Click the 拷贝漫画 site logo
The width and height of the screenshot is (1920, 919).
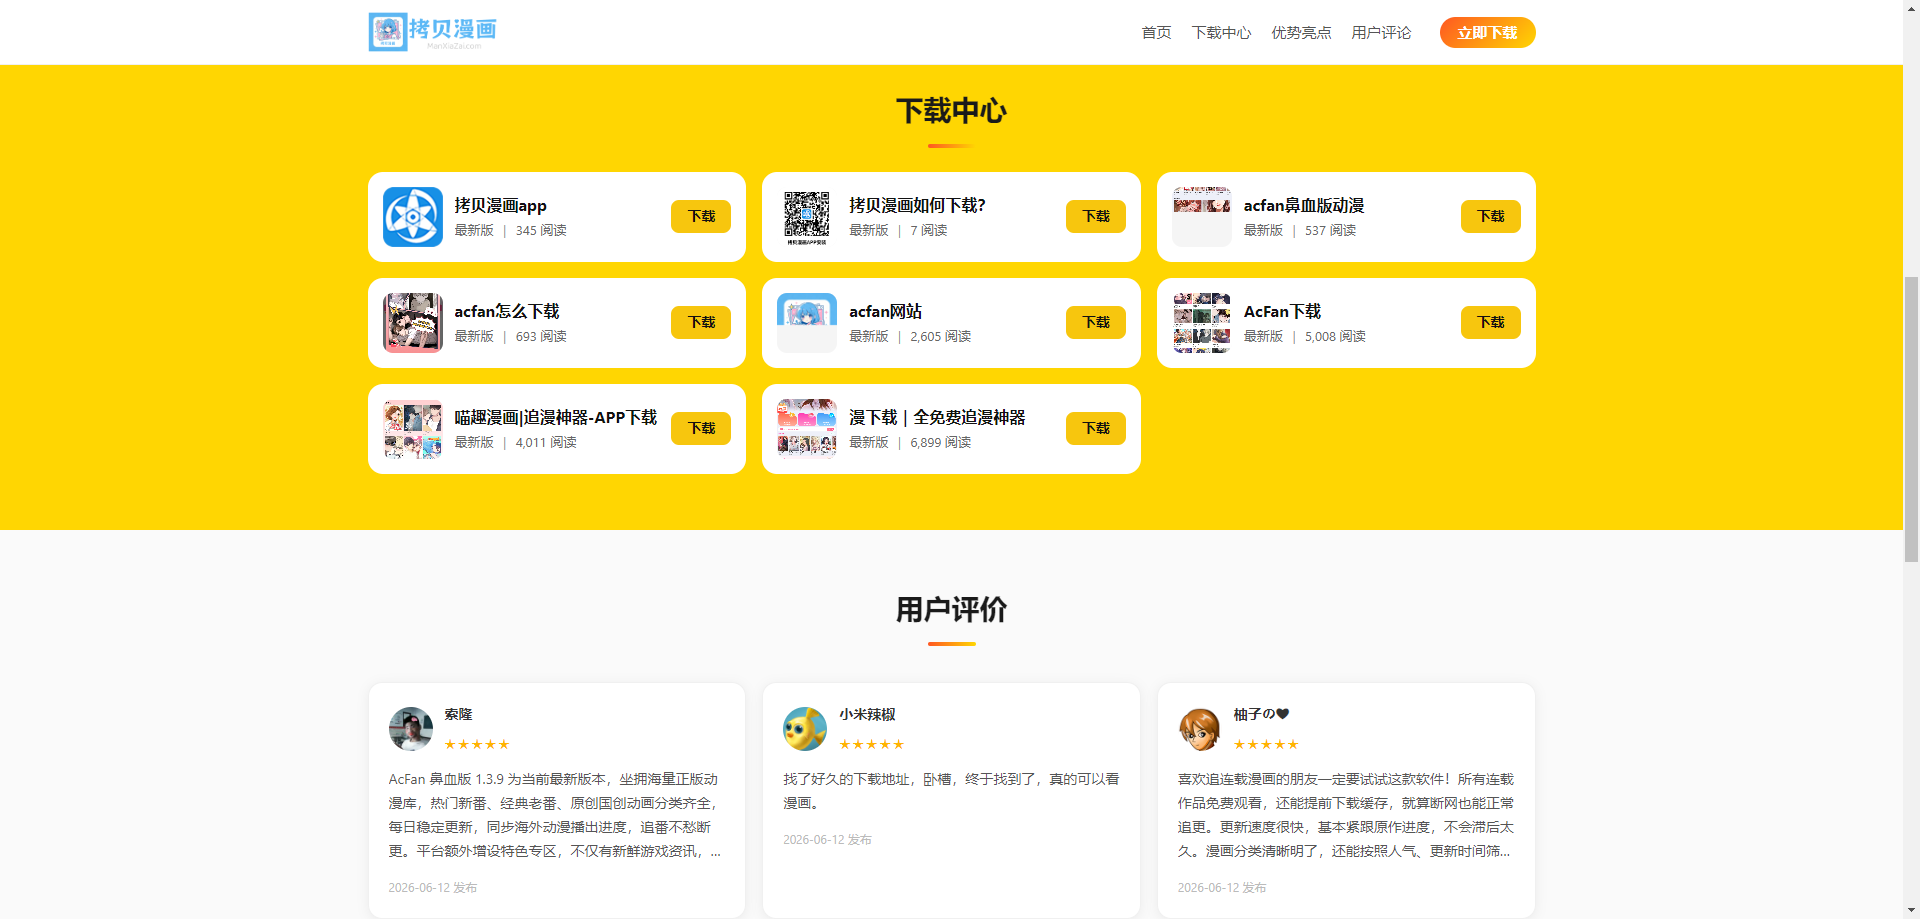tap(433, 32)
